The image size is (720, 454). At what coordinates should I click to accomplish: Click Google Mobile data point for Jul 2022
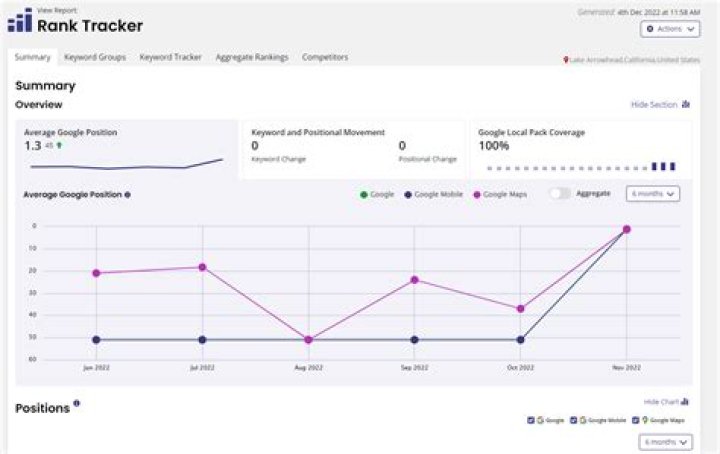[202, 340]
